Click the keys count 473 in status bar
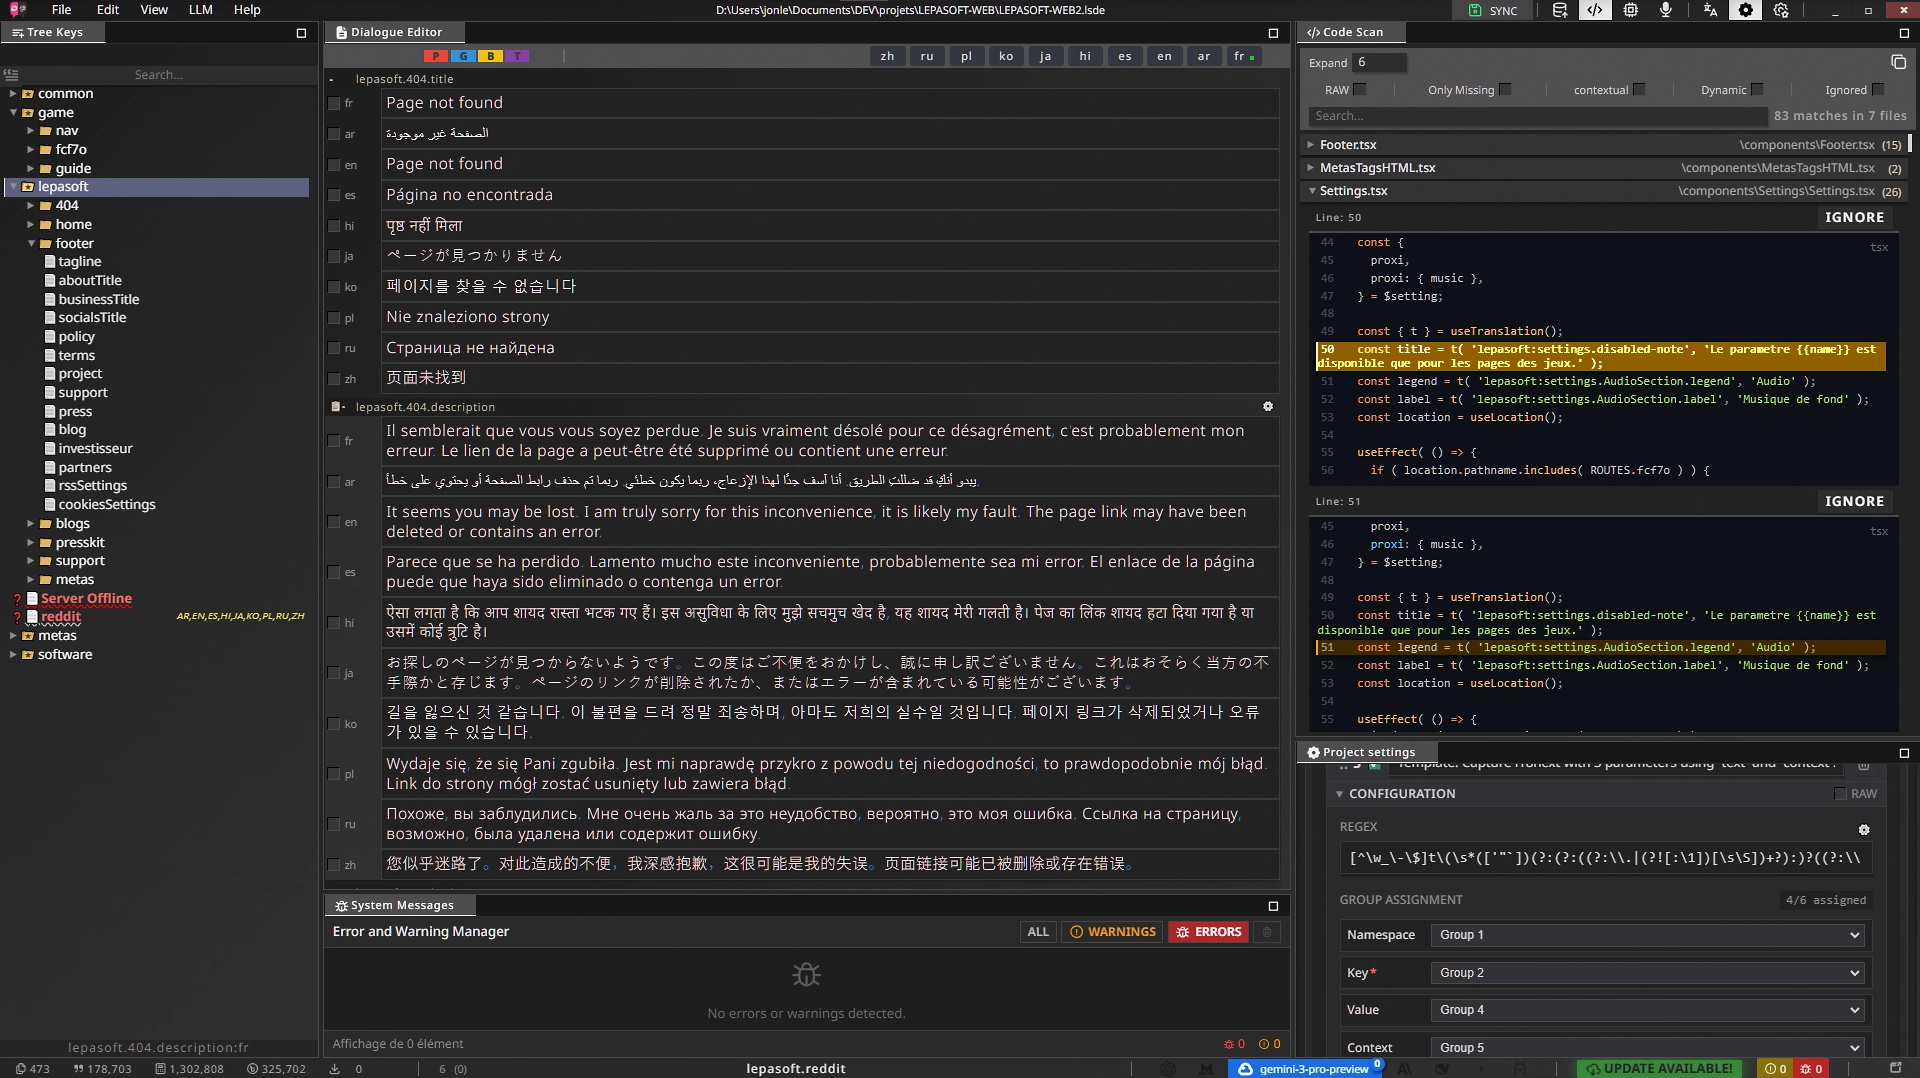The width and height of the screenshot is (1920, 1078). click(32, 1069)
